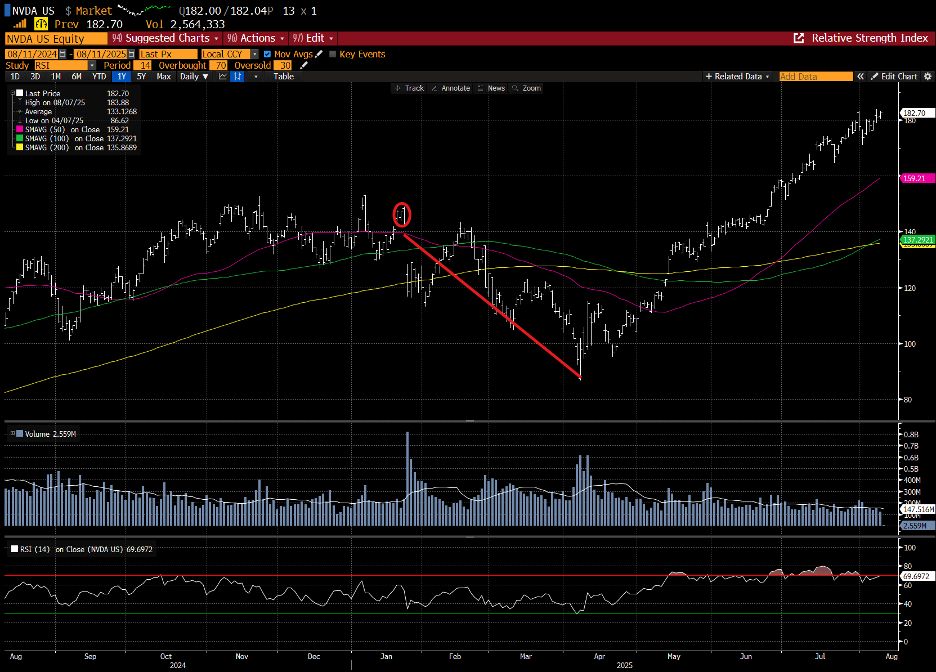Click the Zoom chart tool
Viewport: 936px width, 672px height.
pos(526,88)
